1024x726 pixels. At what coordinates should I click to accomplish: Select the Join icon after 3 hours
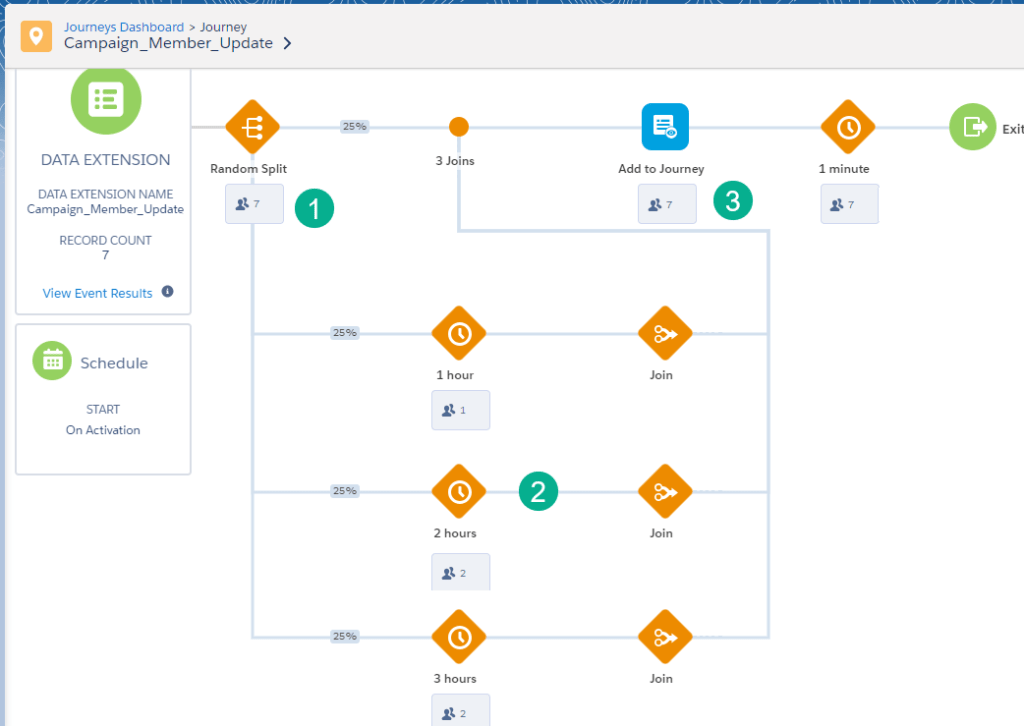coord(664,637)
